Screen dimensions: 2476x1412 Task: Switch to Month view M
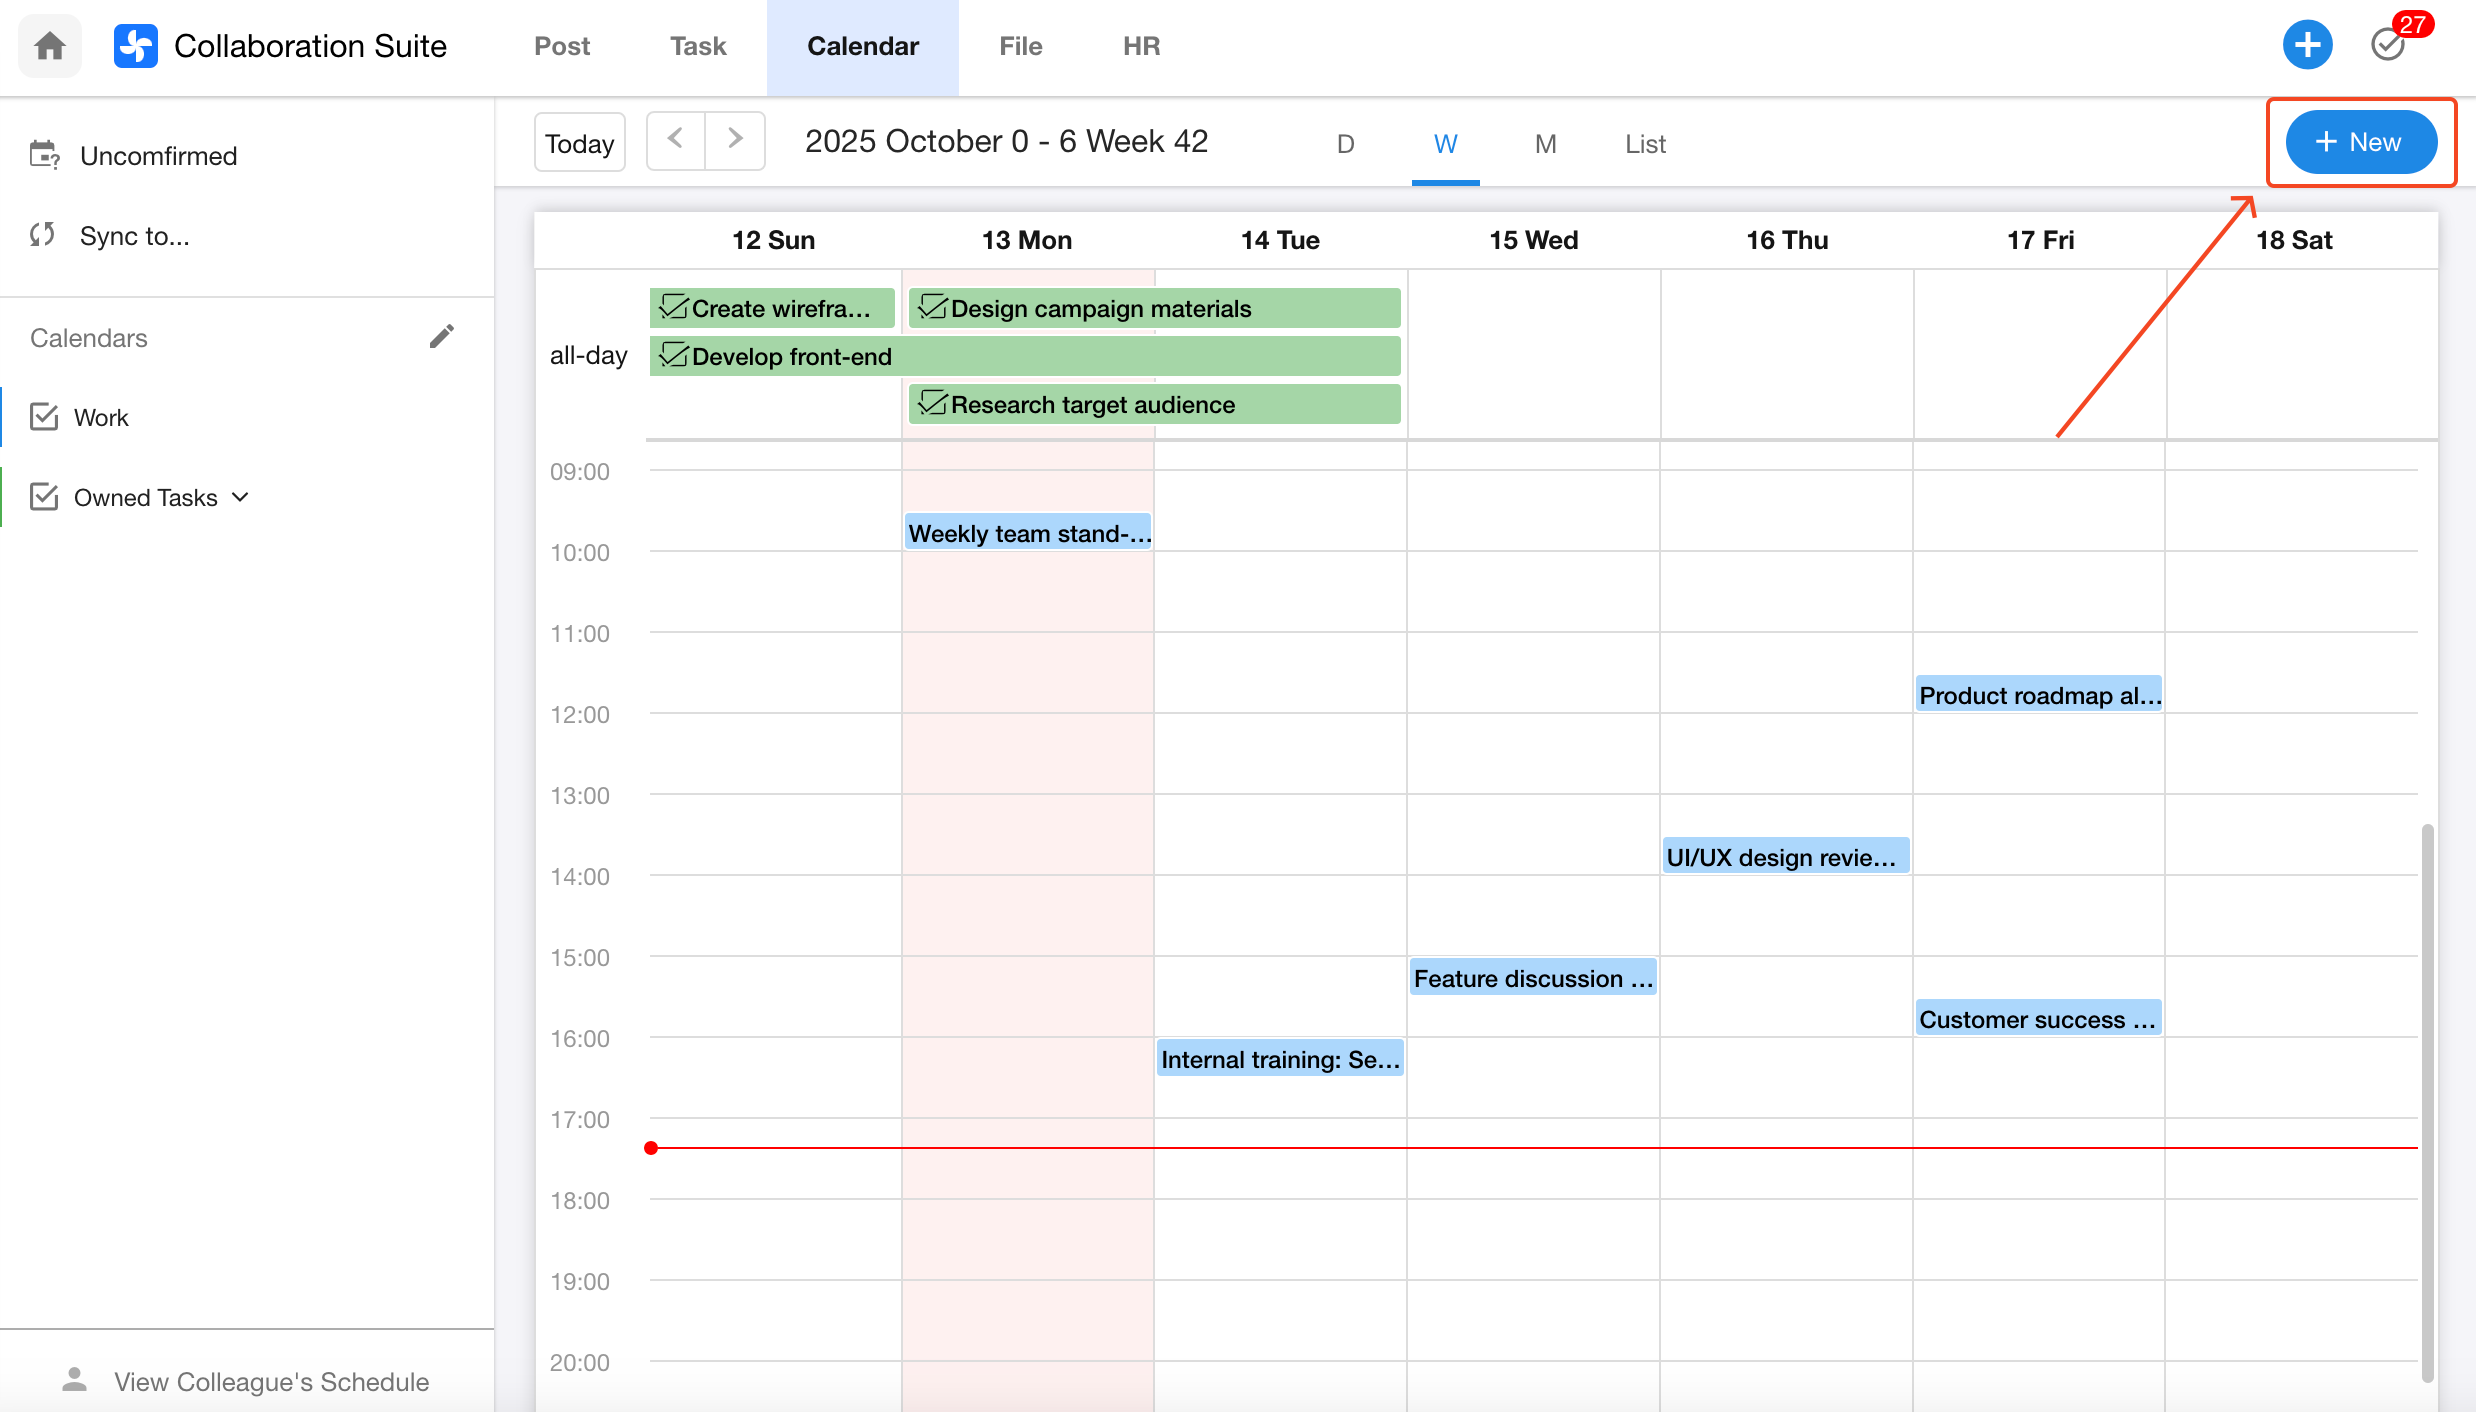click(1545, 144)
